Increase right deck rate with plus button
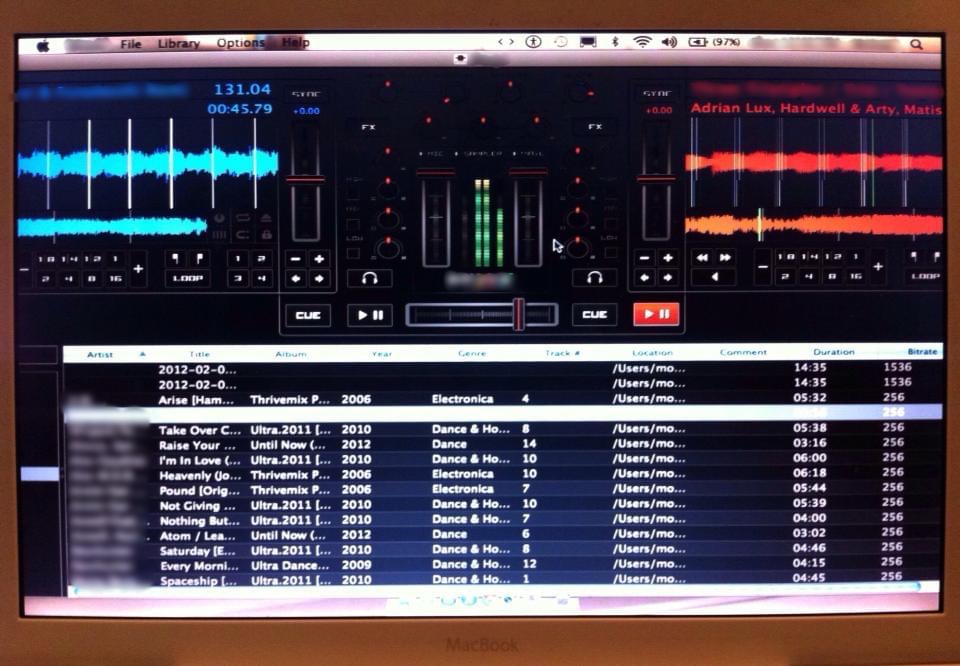Screen dimensions: 960x666 pyautogui.click(x=668, y=258)
